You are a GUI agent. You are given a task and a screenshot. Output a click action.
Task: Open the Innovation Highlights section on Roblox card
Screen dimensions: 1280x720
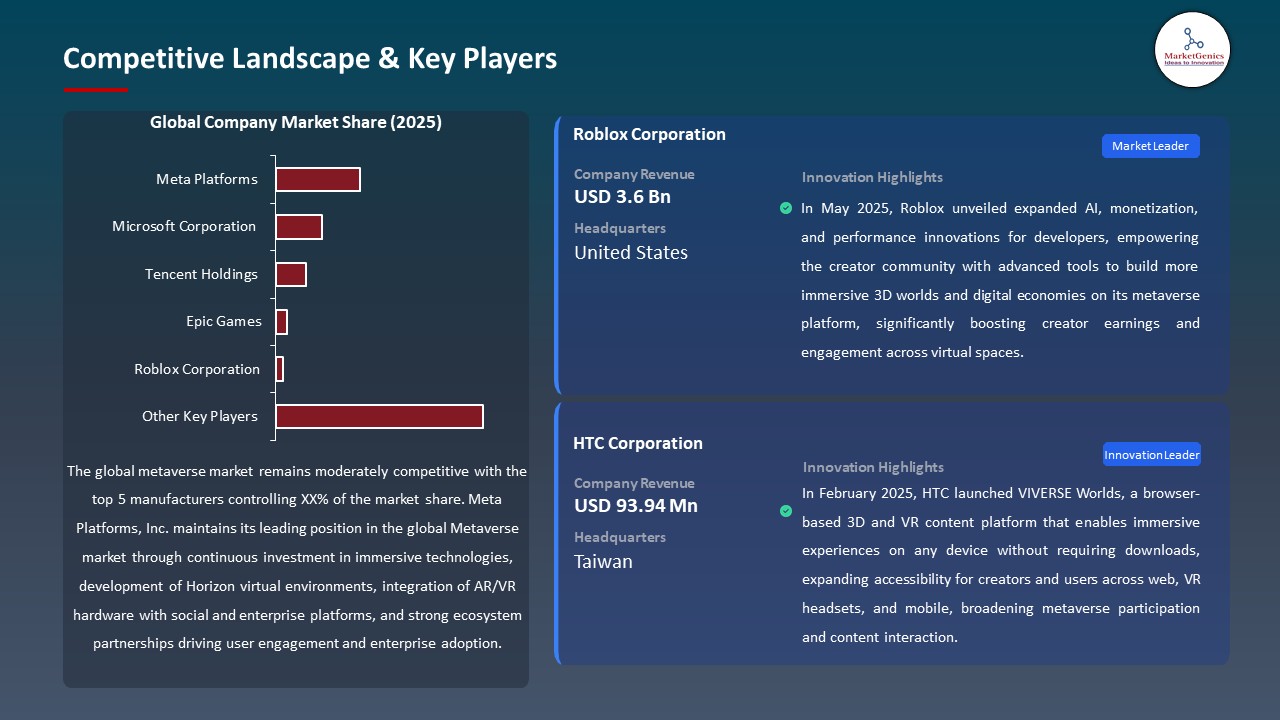click(872, 177)
